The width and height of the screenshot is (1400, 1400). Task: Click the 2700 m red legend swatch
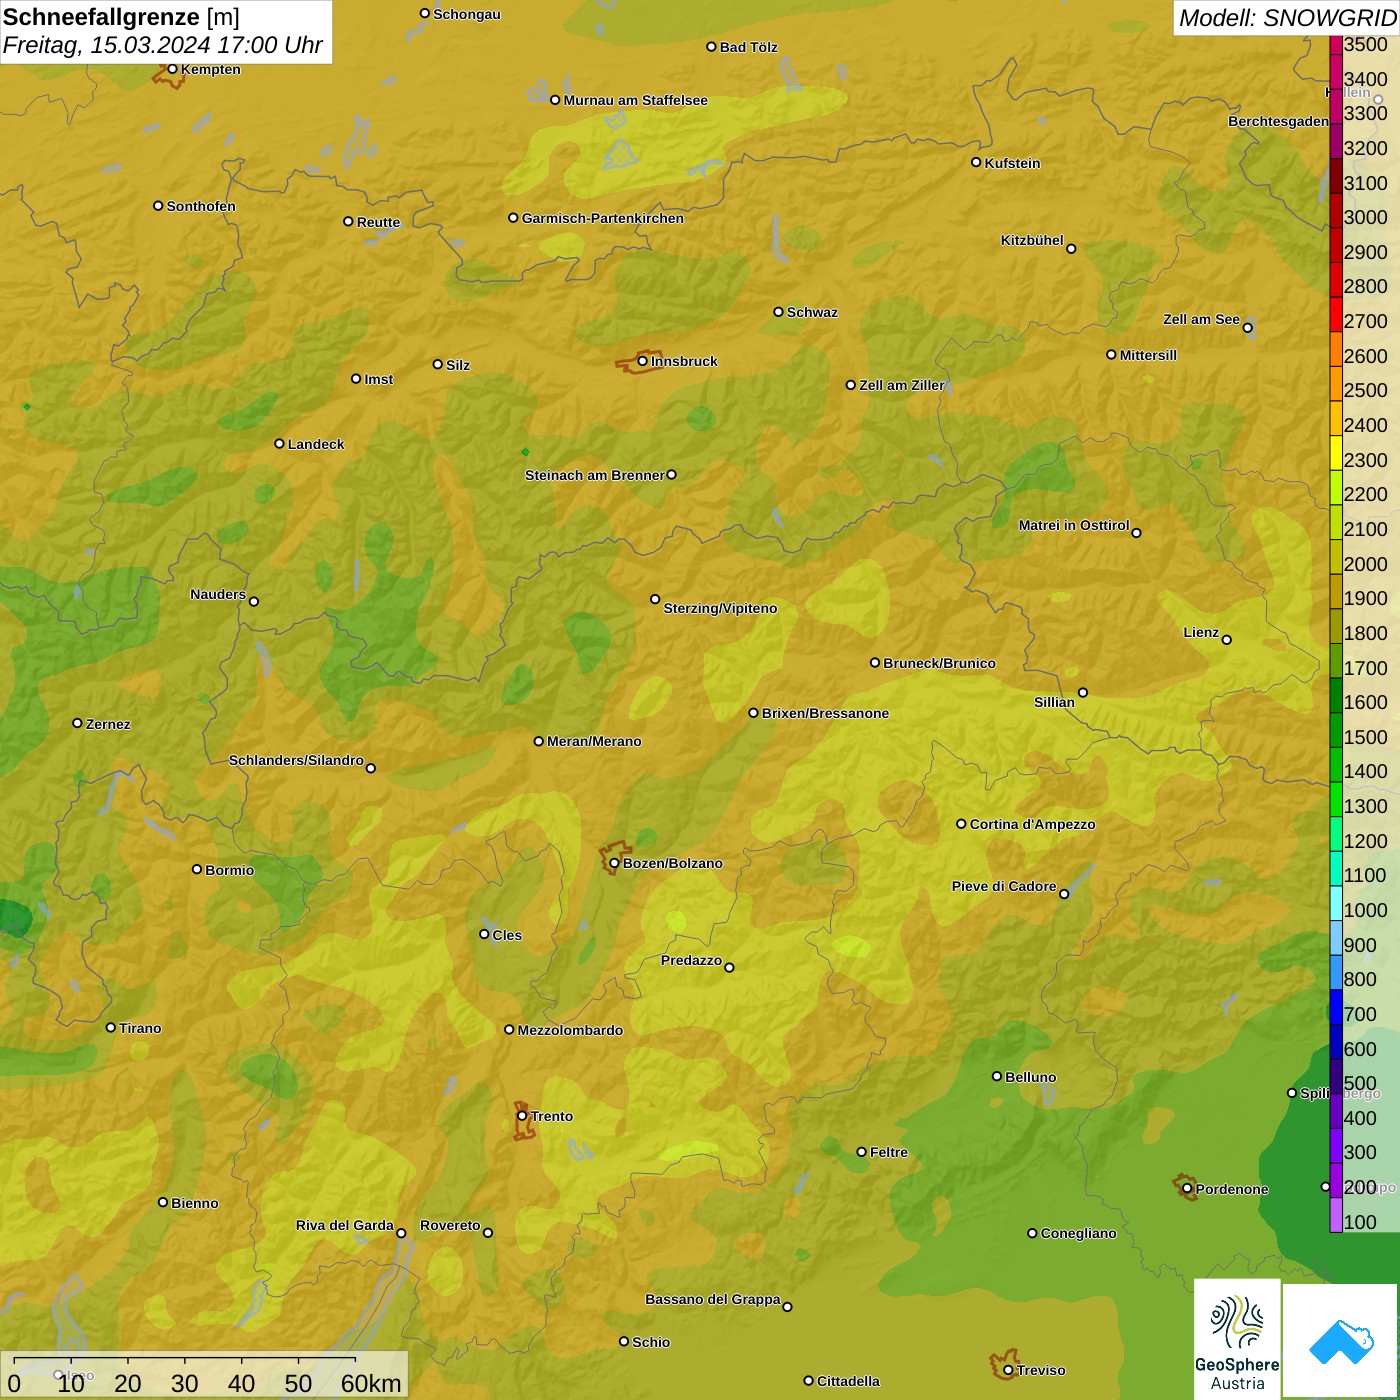pyautogui.click(x=1335, y=314)
